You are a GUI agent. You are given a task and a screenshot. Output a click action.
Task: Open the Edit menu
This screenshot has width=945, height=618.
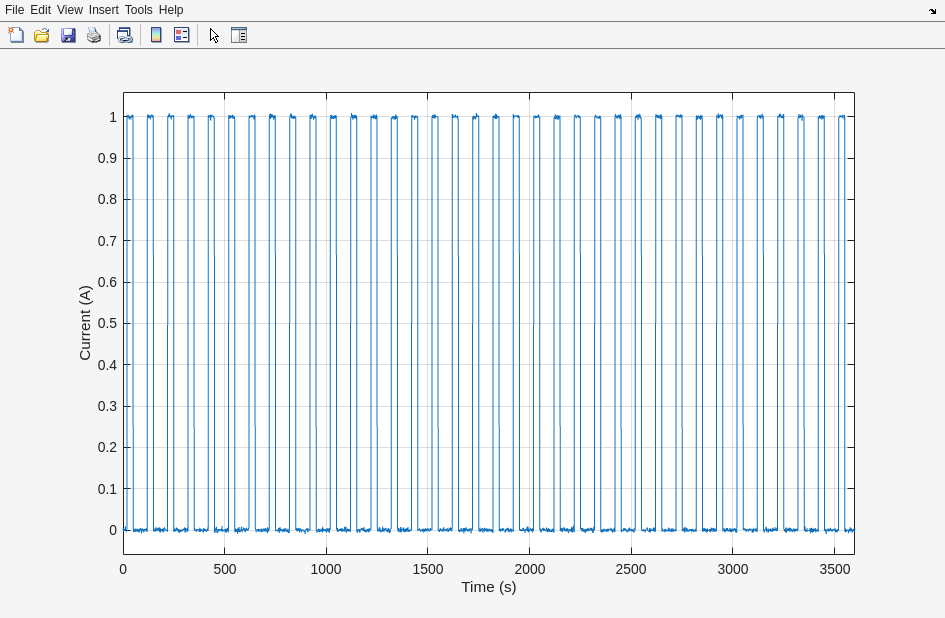40,10
